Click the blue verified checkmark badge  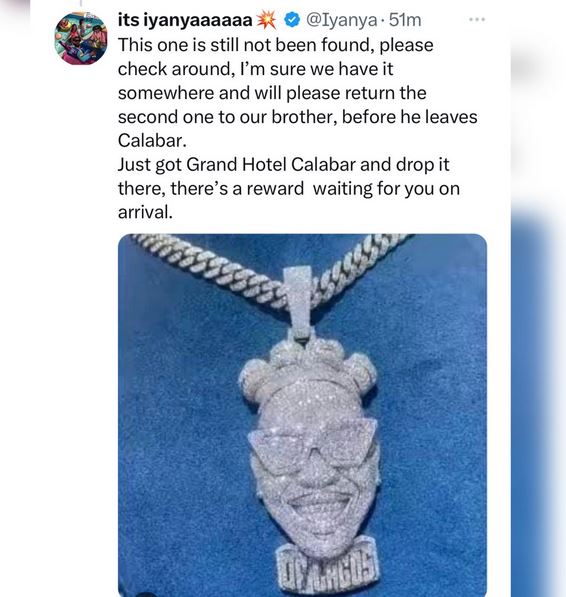pyautogui.click(x=292, y=20)
